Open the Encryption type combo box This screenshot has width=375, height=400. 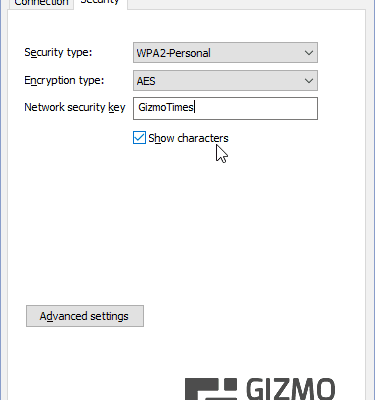pyautogui.click(x=225, y=81)
